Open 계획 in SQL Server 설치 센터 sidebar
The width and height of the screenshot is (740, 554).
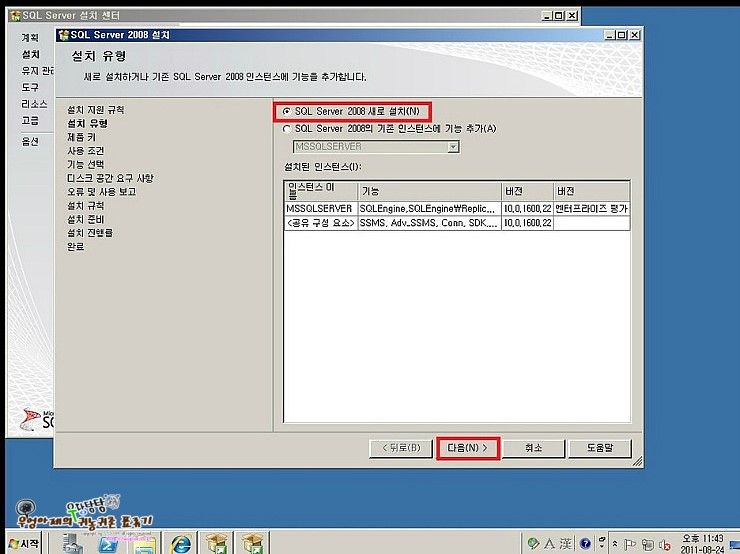coord(30,37)
